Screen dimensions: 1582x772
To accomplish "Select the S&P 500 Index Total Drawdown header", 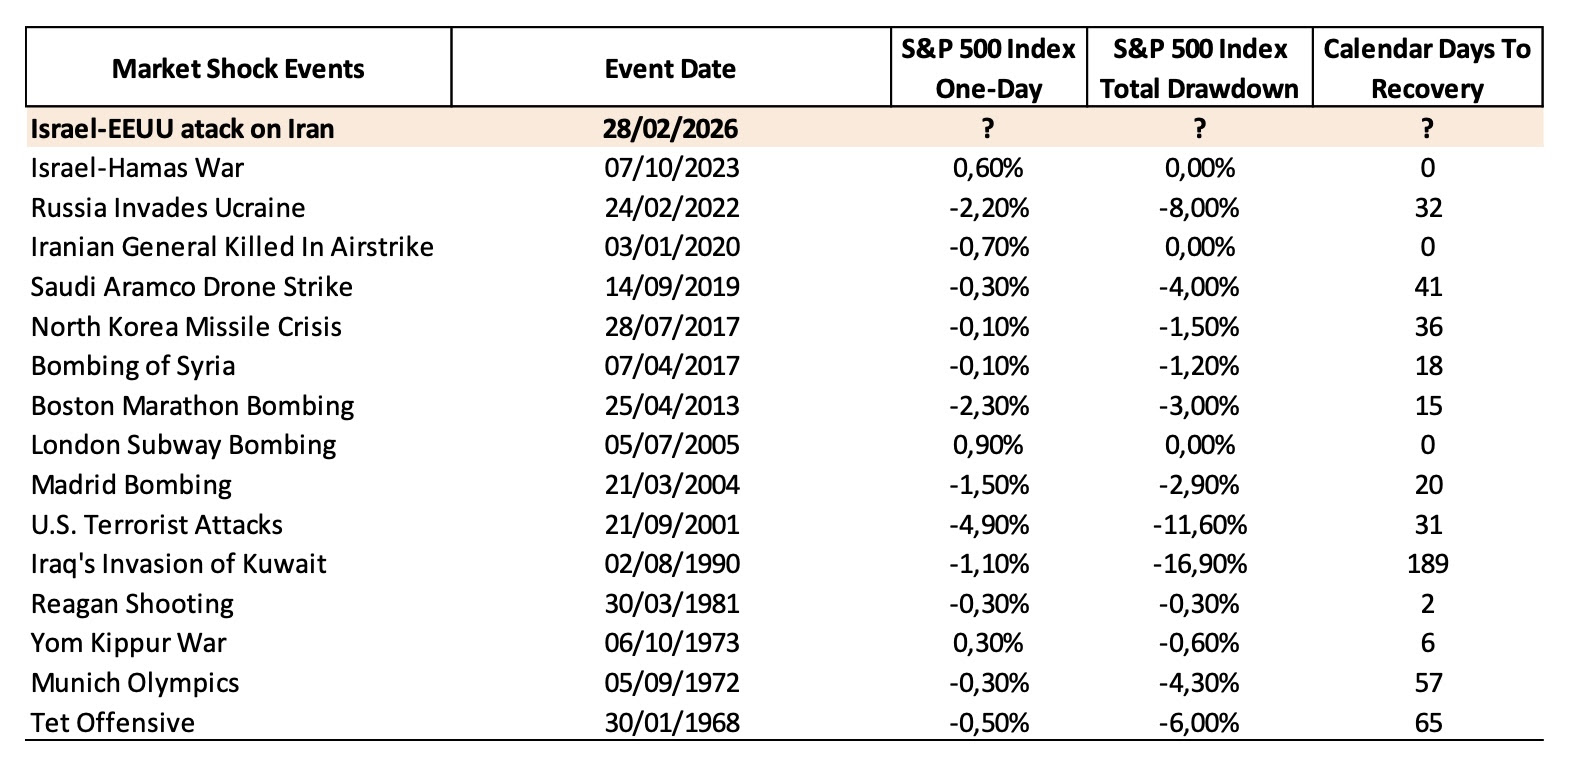I will pos(1199,68).
